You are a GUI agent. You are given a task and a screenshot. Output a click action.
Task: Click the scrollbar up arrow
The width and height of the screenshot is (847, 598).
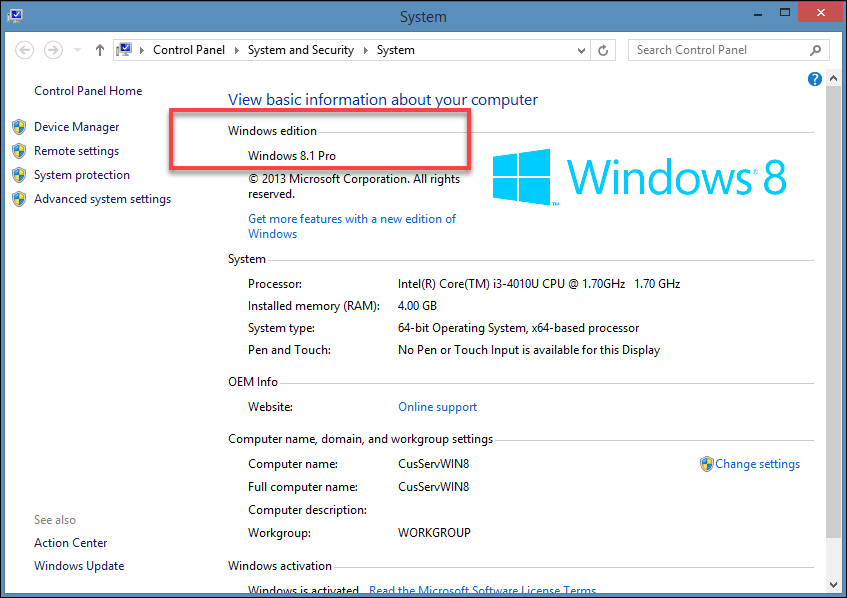click(833, 79)
